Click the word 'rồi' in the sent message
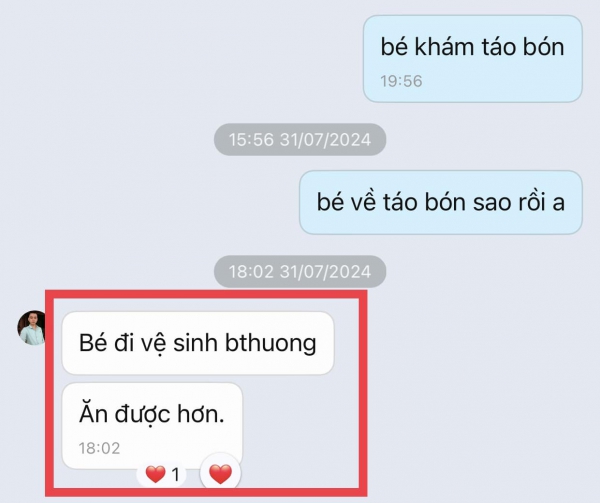Viewport: 600px width, 503px height. click(x=531, y=202)
